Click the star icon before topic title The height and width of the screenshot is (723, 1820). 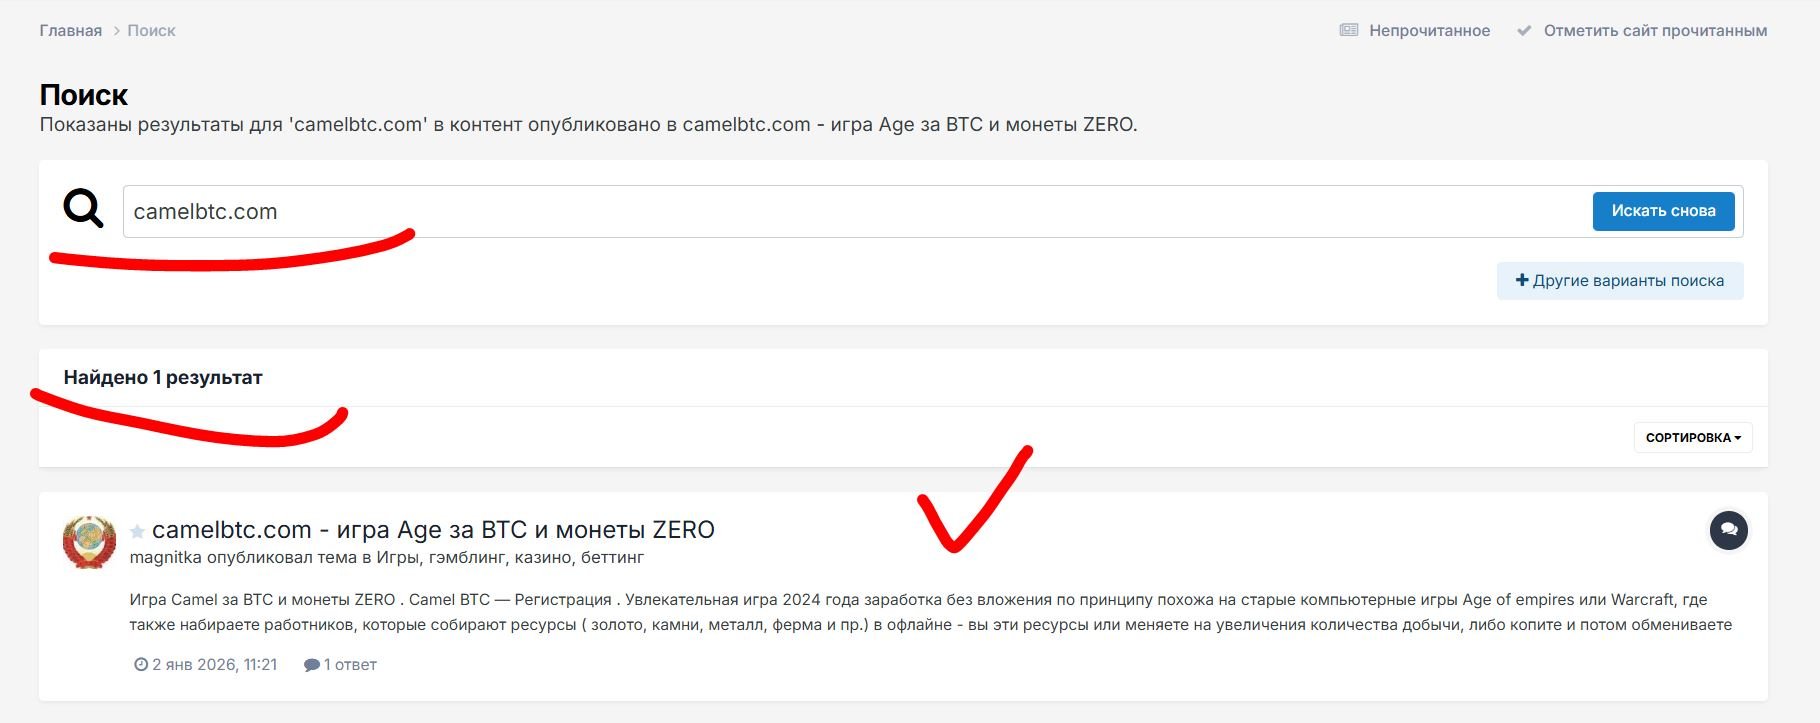[138, 531]
